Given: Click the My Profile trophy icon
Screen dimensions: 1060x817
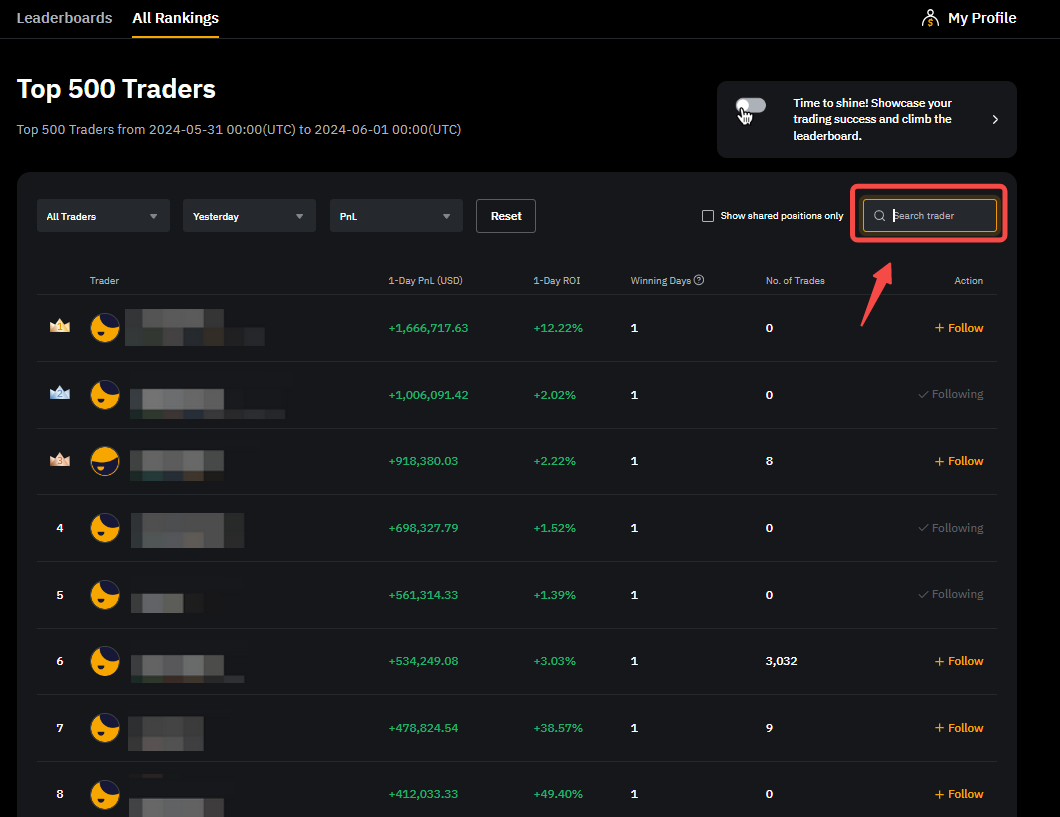Looking at the screenshot, I should (929, 17).
